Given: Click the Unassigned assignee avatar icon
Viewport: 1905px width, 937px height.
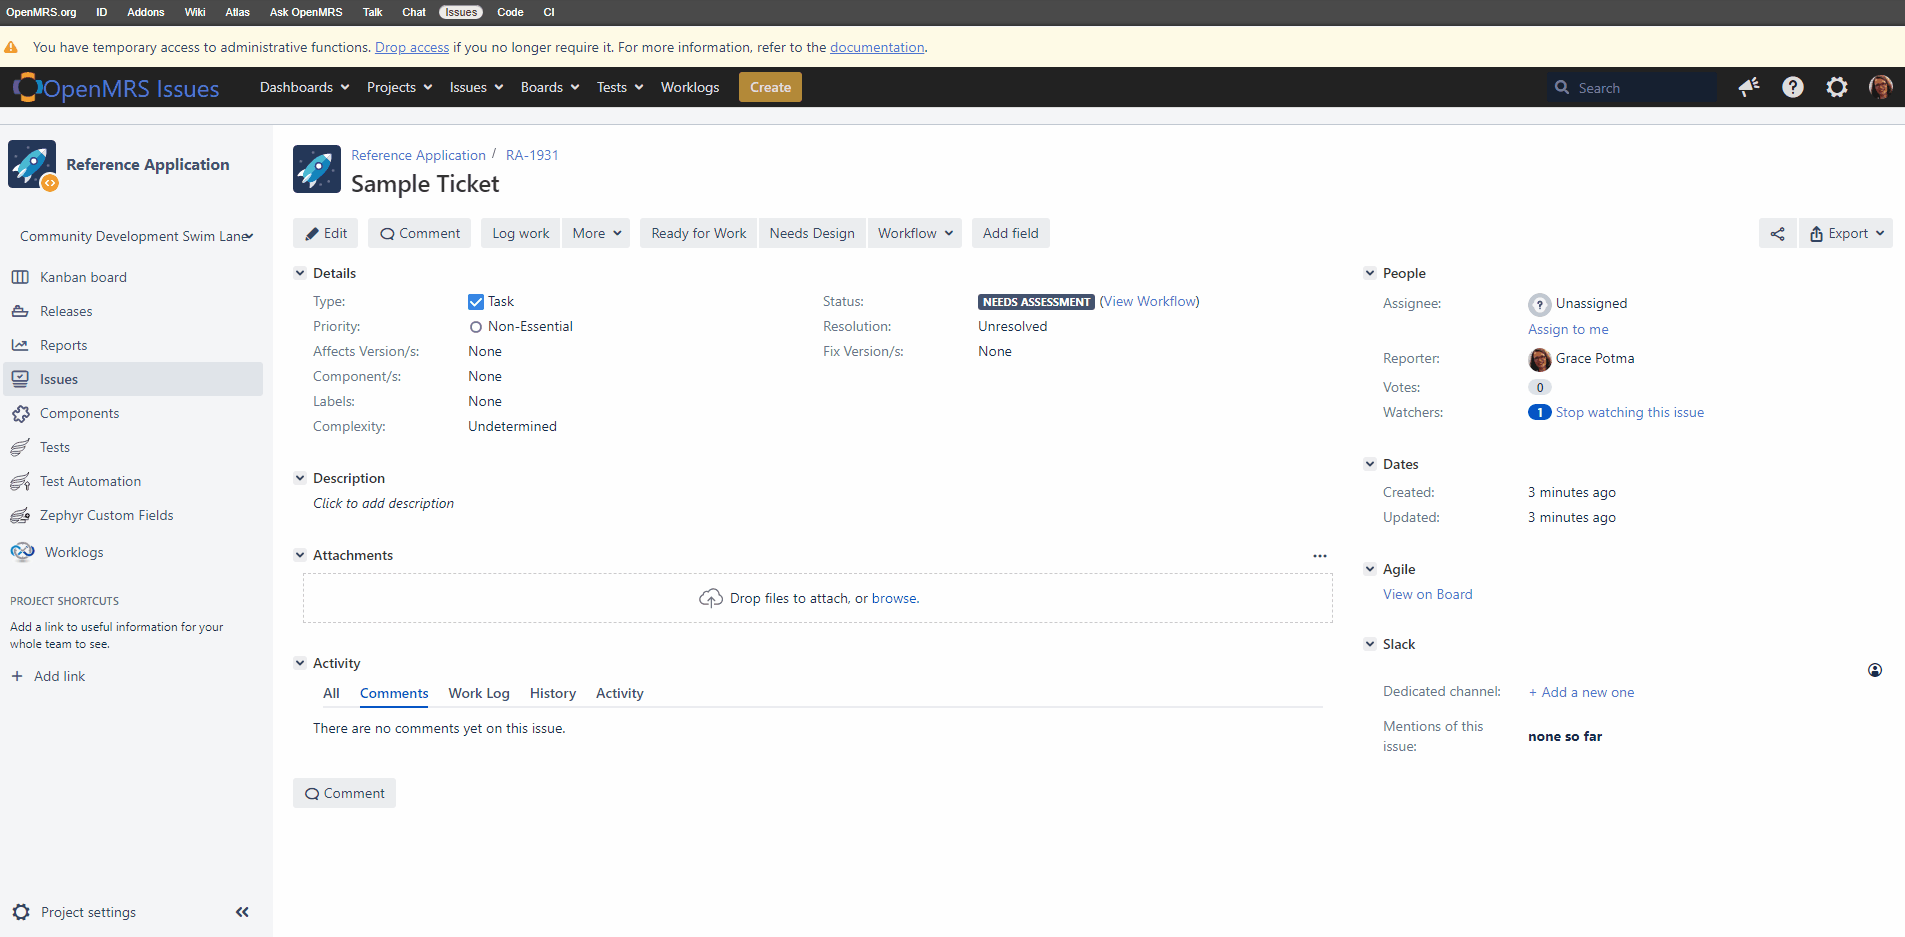Looking at the screenshot, I should click(x=1540, y=304).
